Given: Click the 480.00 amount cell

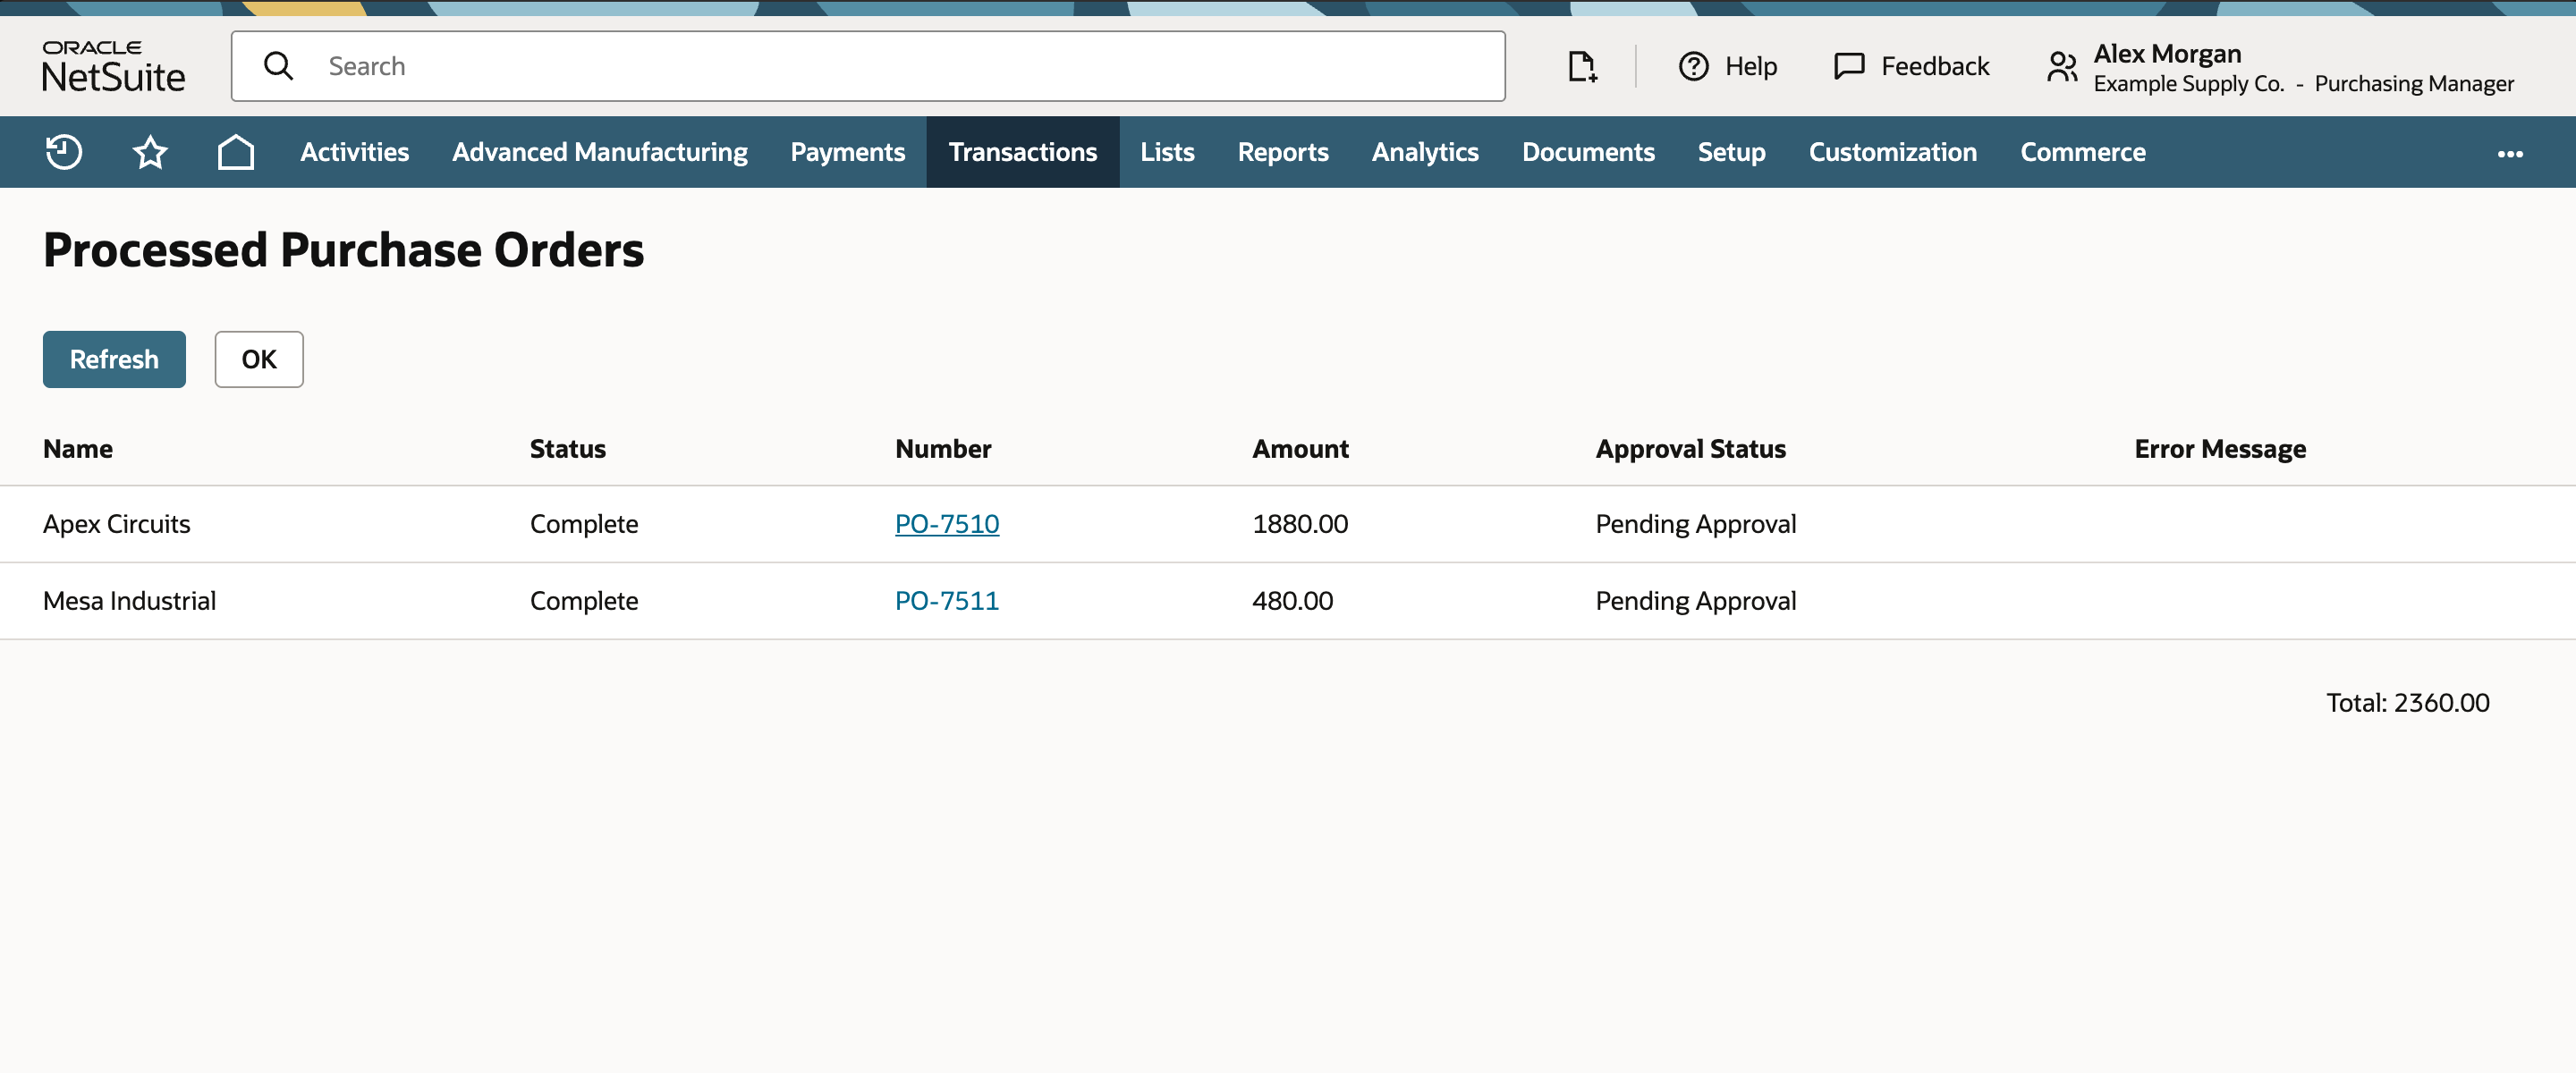Looking at the screenshot, I should (x=1292, y=601).
